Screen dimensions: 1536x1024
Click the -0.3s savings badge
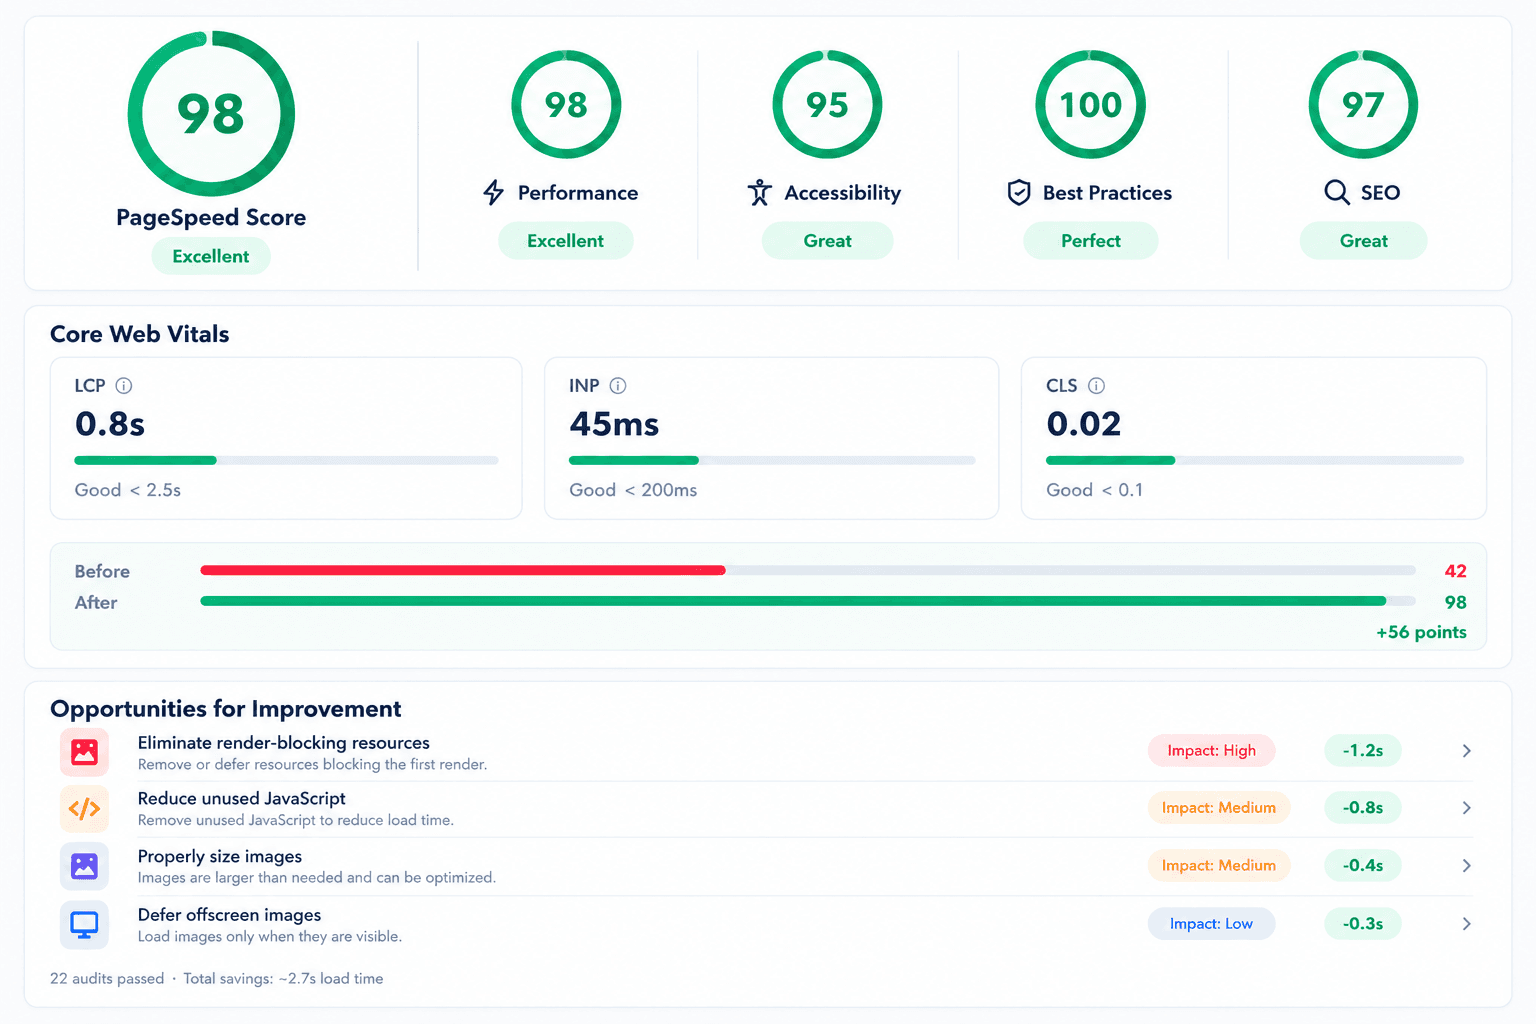pos(1363,924)
